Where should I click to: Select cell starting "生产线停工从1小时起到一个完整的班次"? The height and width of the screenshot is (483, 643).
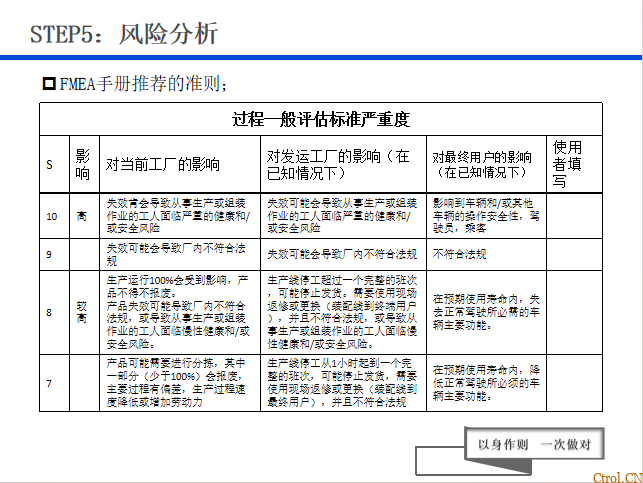(342, 383)
